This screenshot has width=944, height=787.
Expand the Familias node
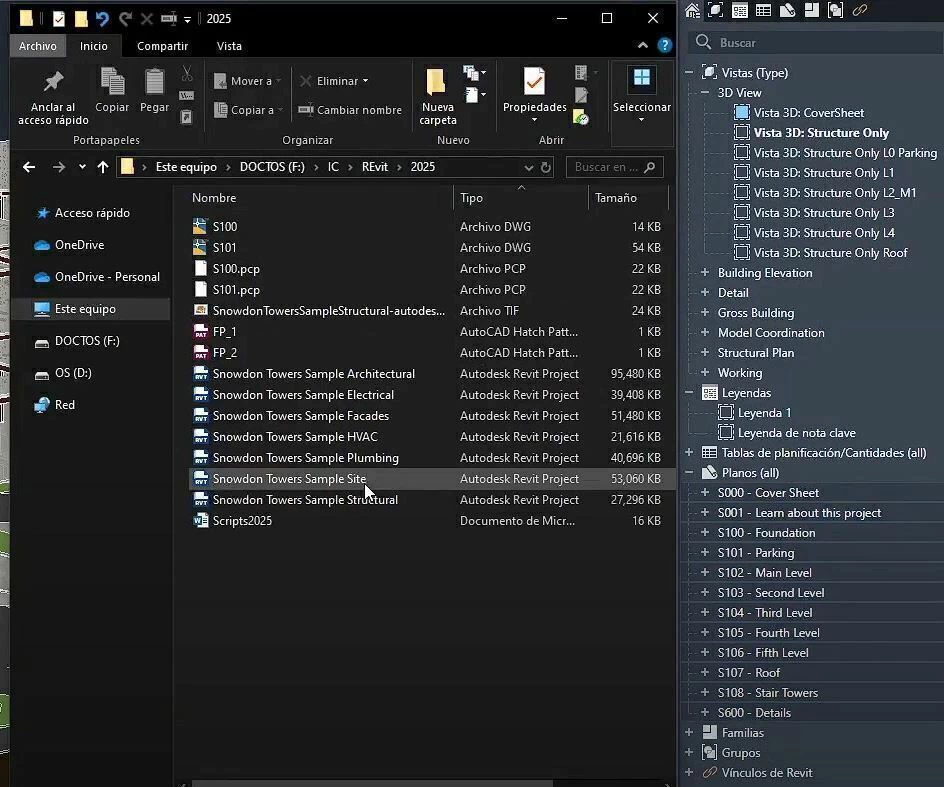pyautogui.click(x=689, y=733)
